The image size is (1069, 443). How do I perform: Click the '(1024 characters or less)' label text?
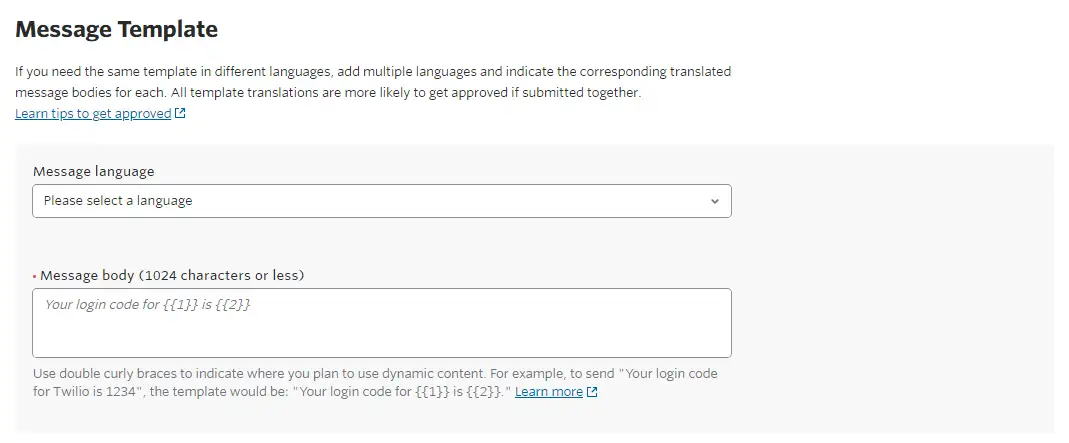(x=221, y=275)
